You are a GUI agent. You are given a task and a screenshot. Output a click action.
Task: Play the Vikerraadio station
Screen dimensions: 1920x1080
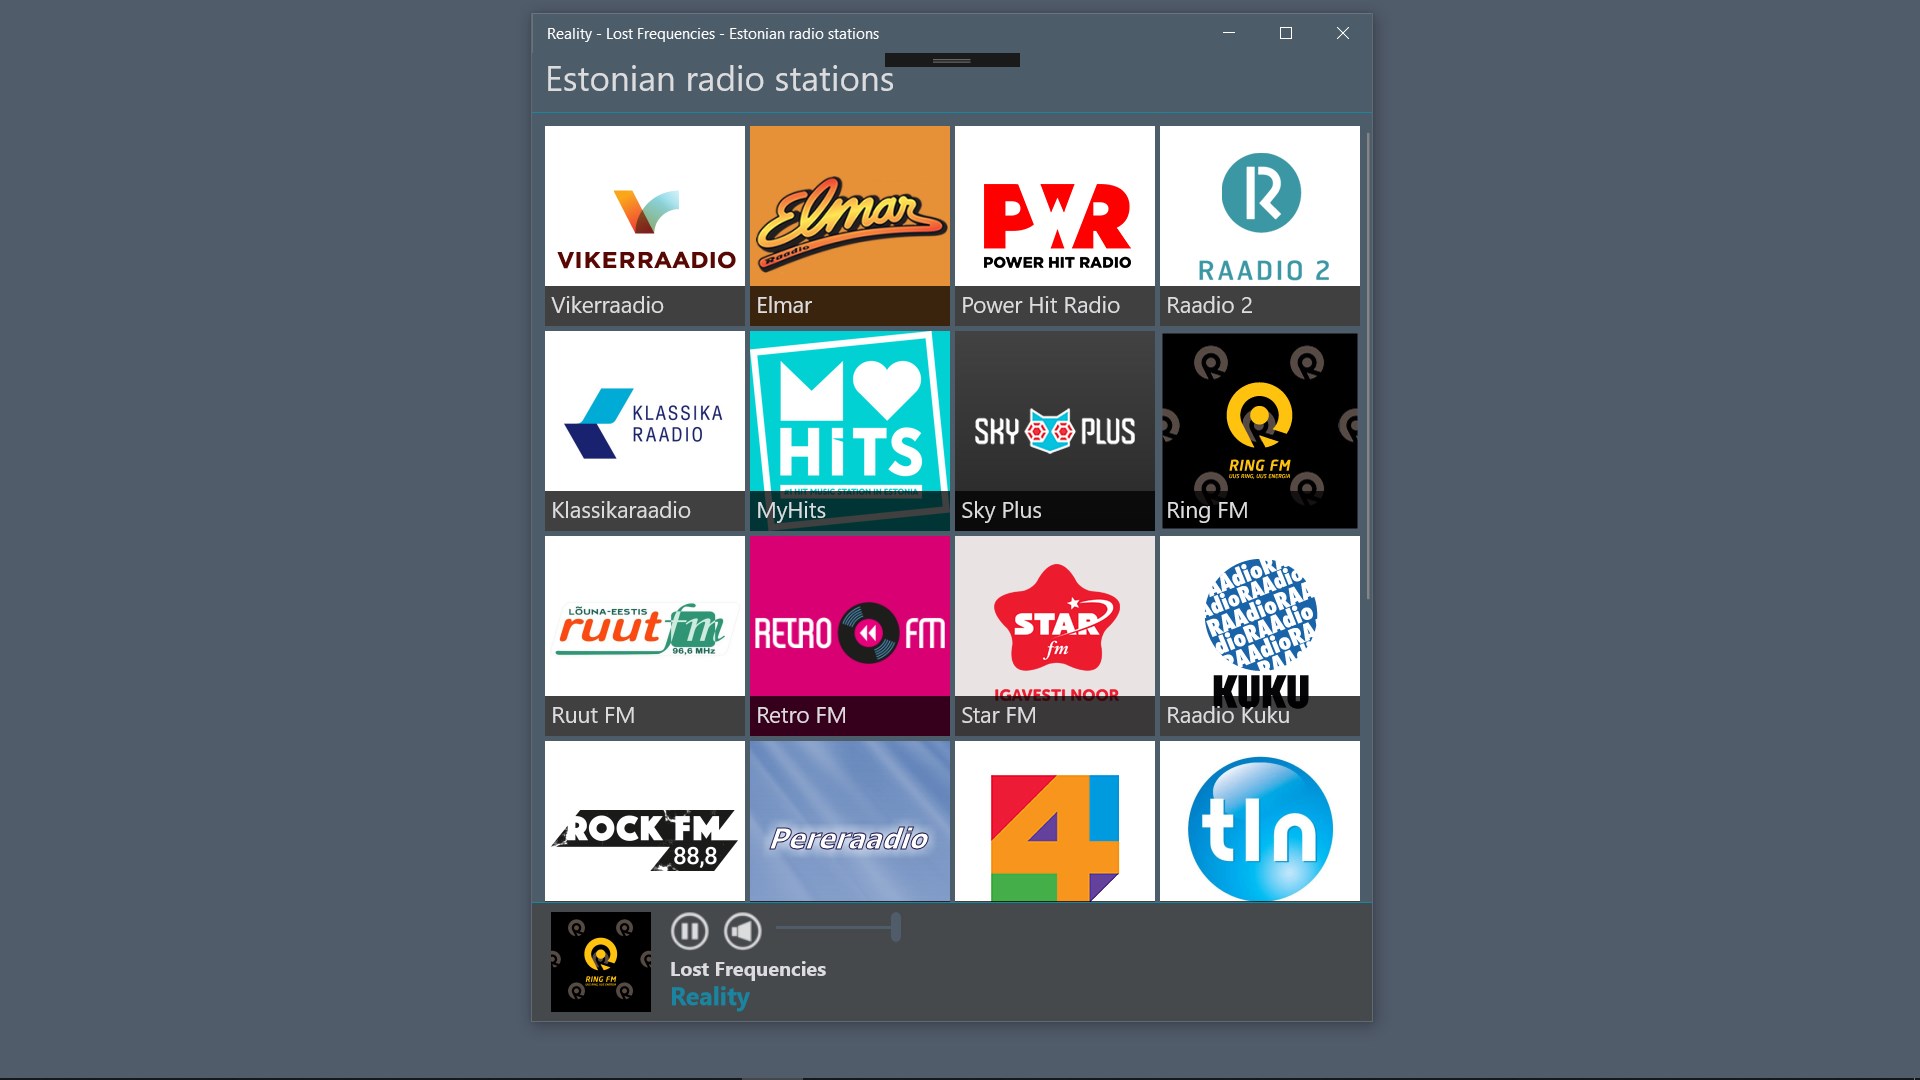(x=644, y=224)
